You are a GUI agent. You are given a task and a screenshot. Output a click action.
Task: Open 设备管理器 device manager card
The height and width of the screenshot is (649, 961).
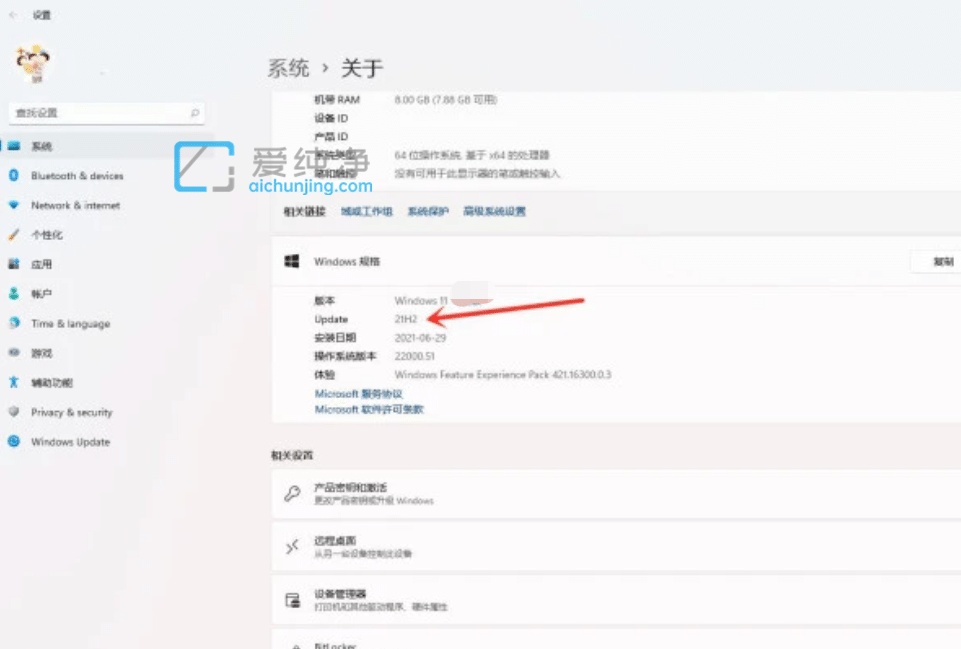pos(616,600)
